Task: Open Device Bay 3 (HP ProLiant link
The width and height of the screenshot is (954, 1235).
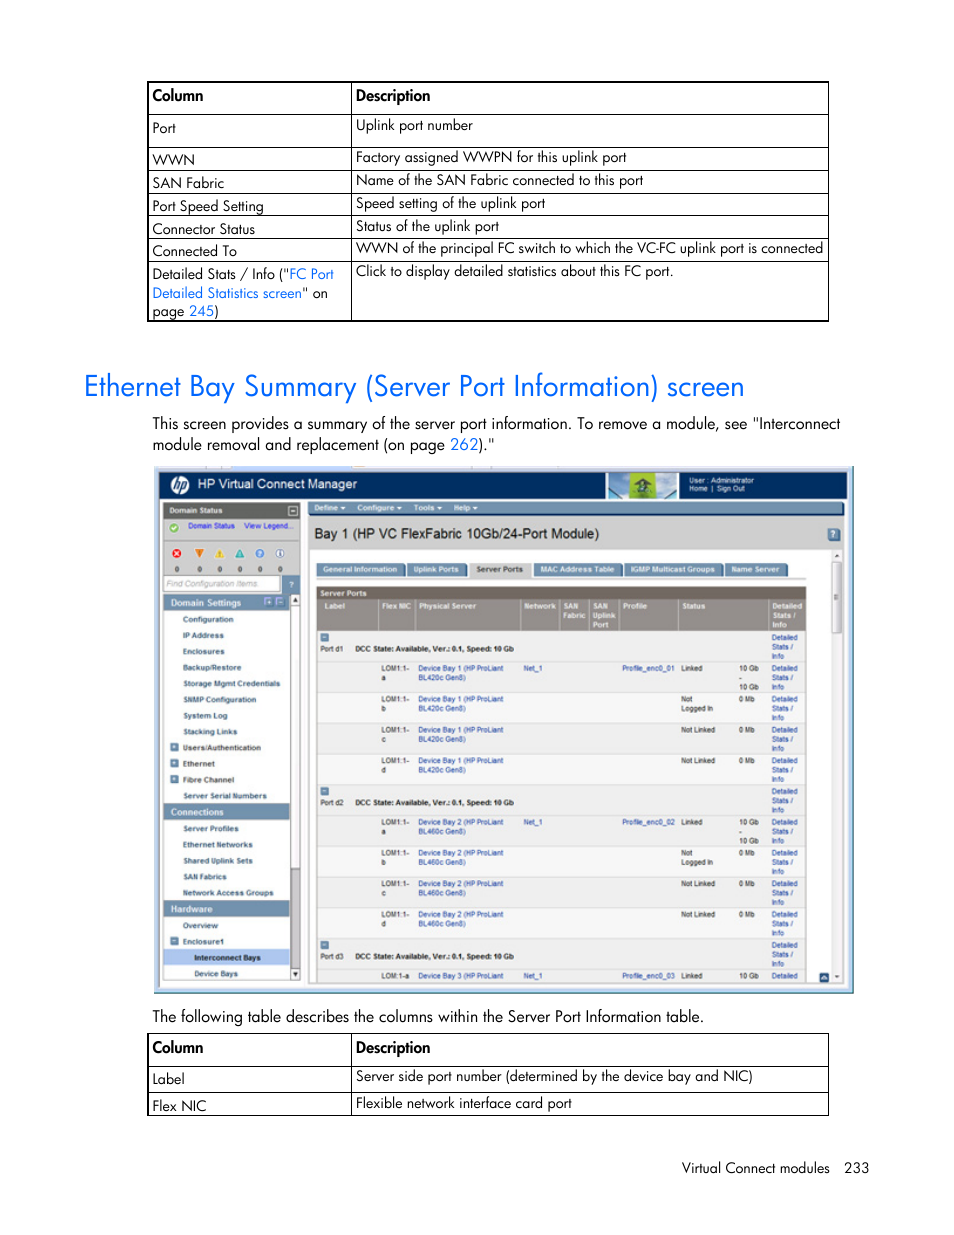Action: pyautogui.click(x=461, y=976)
